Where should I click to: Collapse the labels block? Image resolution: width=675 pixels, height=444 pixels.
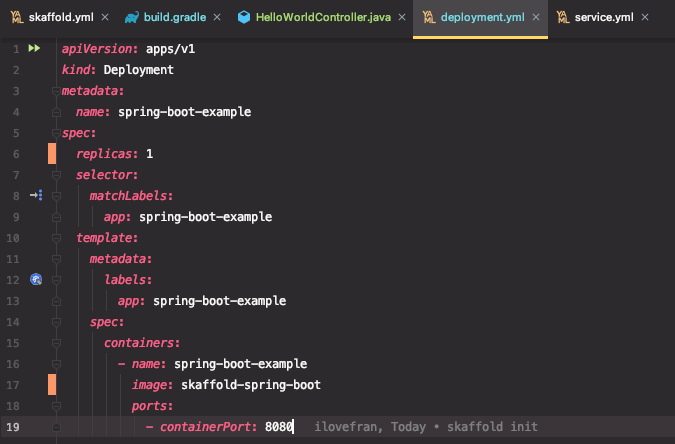[x=56, y=280]
